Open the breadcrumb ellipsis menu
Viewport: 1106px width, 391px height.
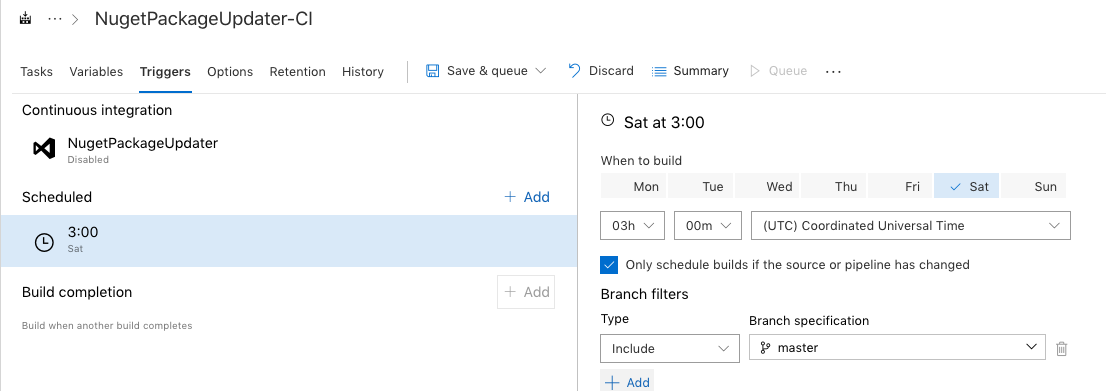click(54, 19)
